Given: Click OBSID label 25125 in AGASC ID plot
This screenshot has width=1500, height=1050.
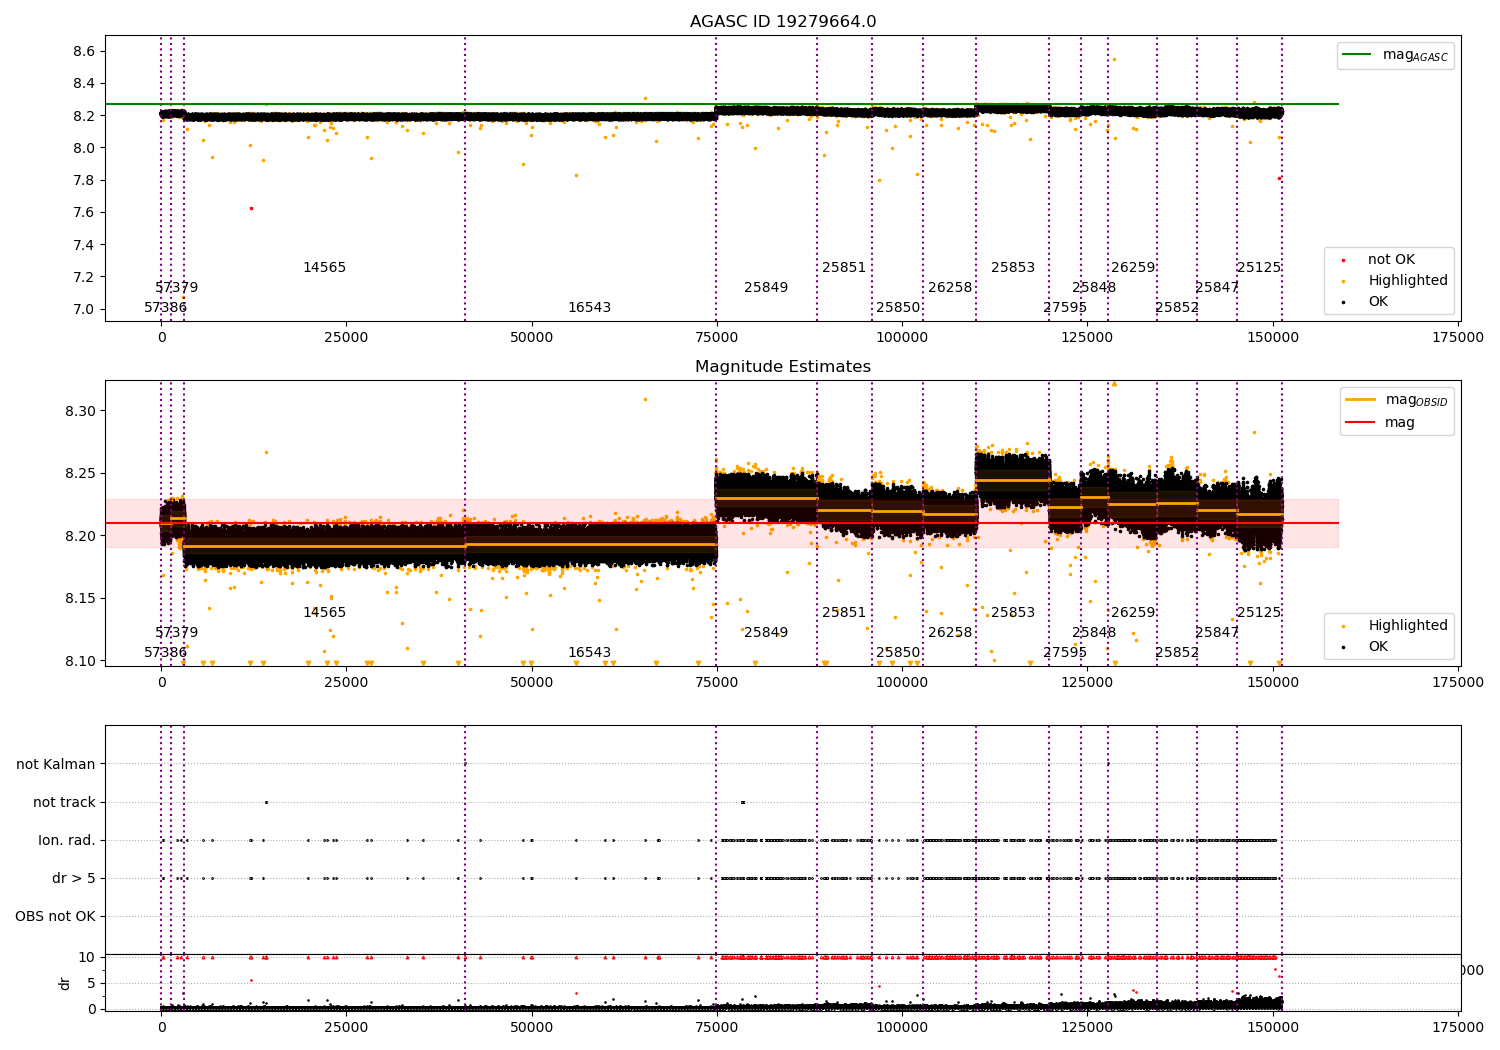Looking at the screenshot, I should coord(1259,267).
